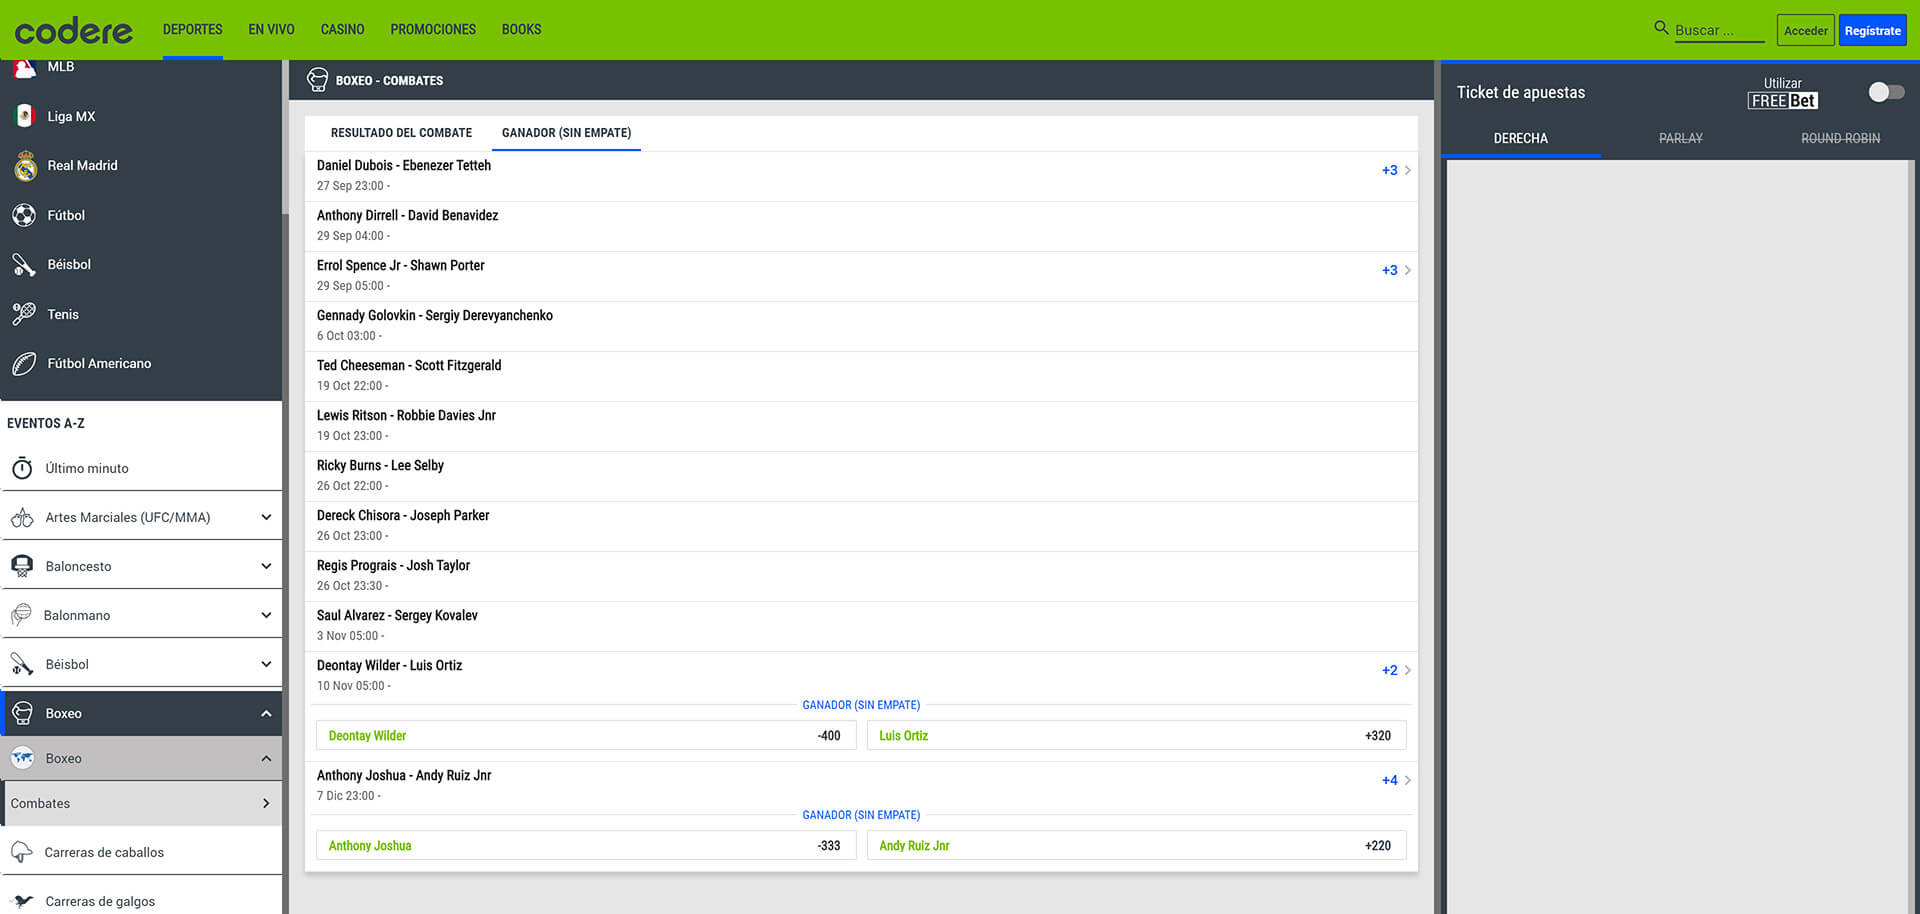Toggle the Utilizar FreeBet switch
This screenshot has width=1920, height=914.
1886,92
